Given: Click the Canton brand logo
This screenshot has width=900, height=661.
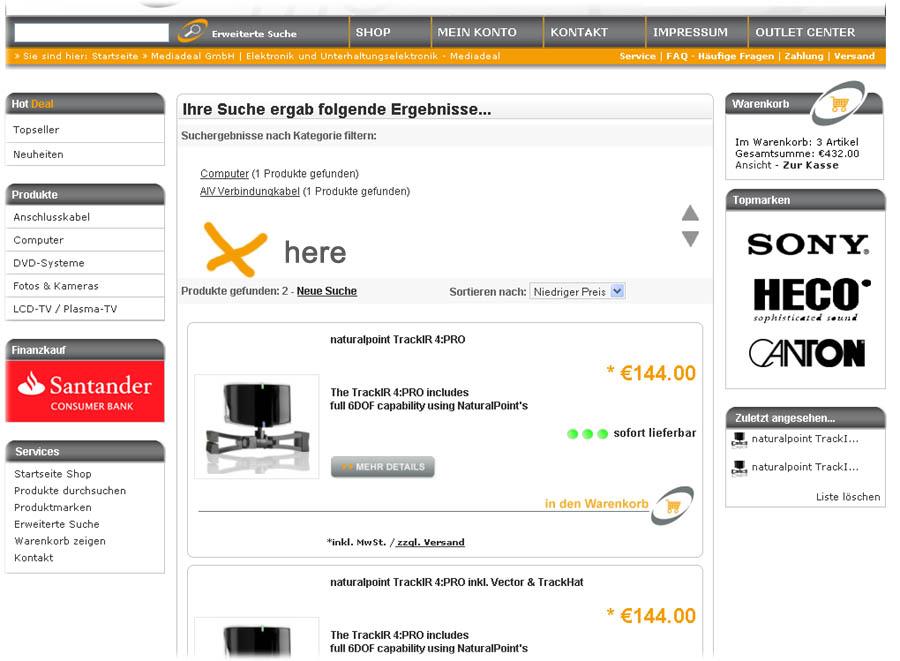Looking at the screenshot, I should (806, 353).
